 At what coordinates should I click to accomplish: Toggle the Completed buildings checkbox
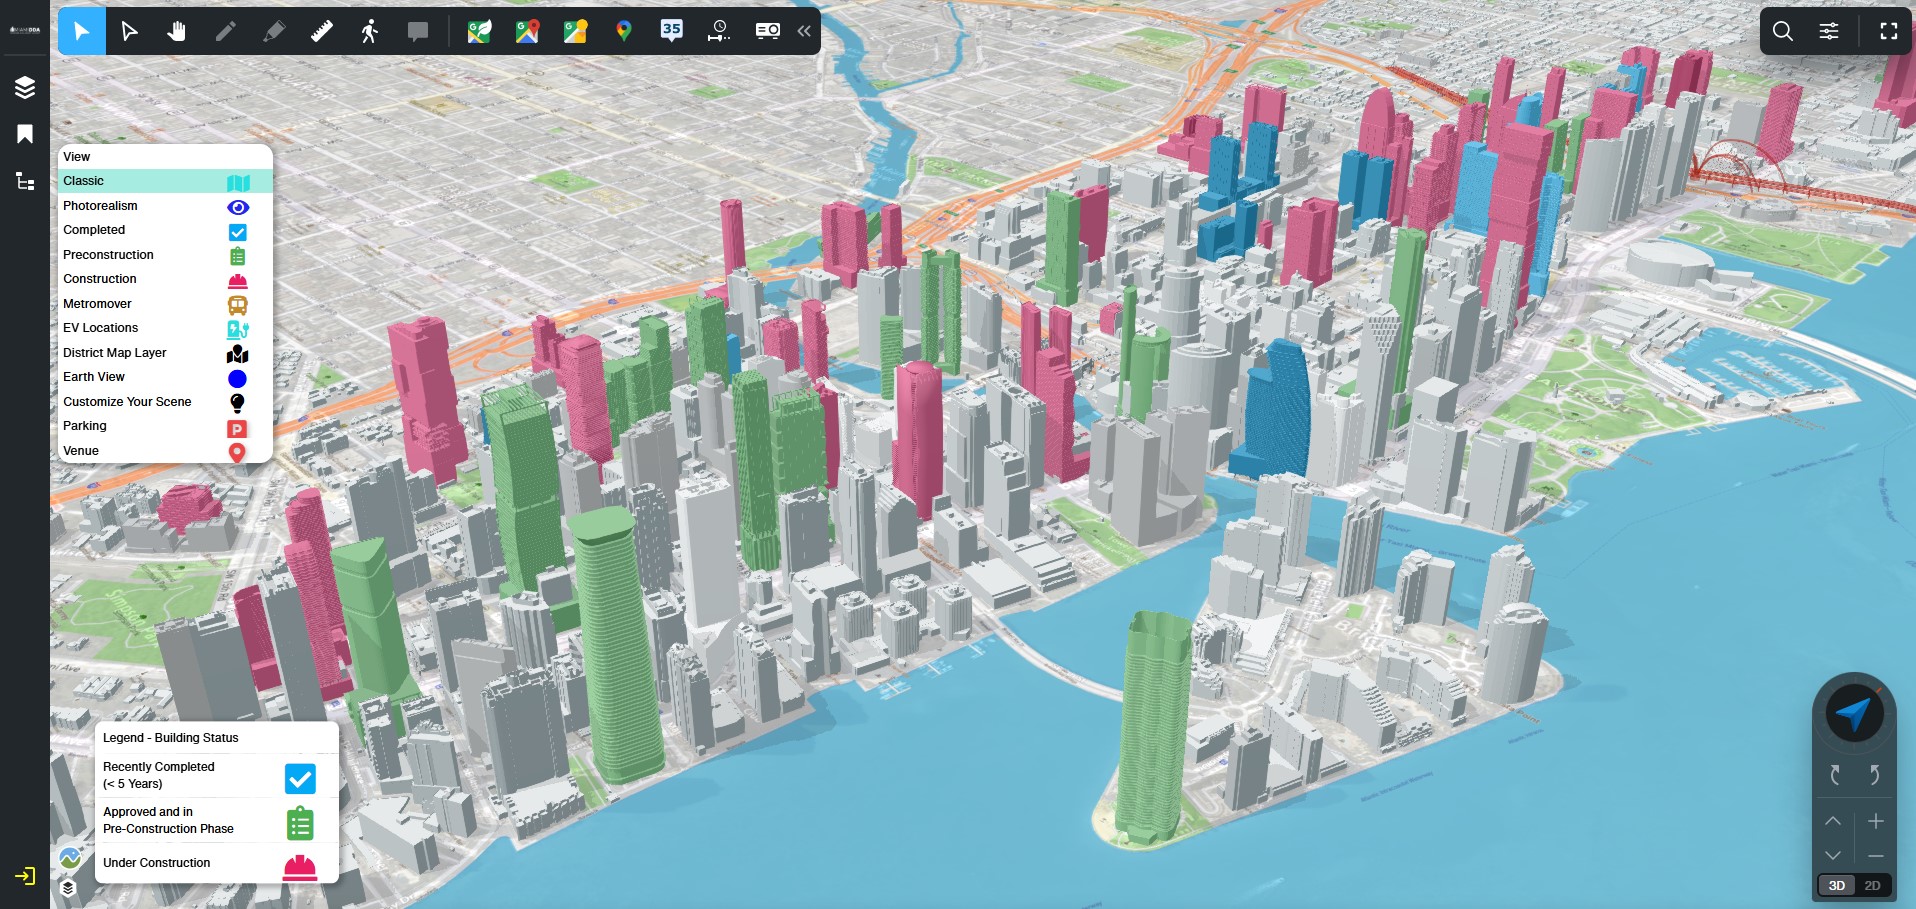point(237,232)
